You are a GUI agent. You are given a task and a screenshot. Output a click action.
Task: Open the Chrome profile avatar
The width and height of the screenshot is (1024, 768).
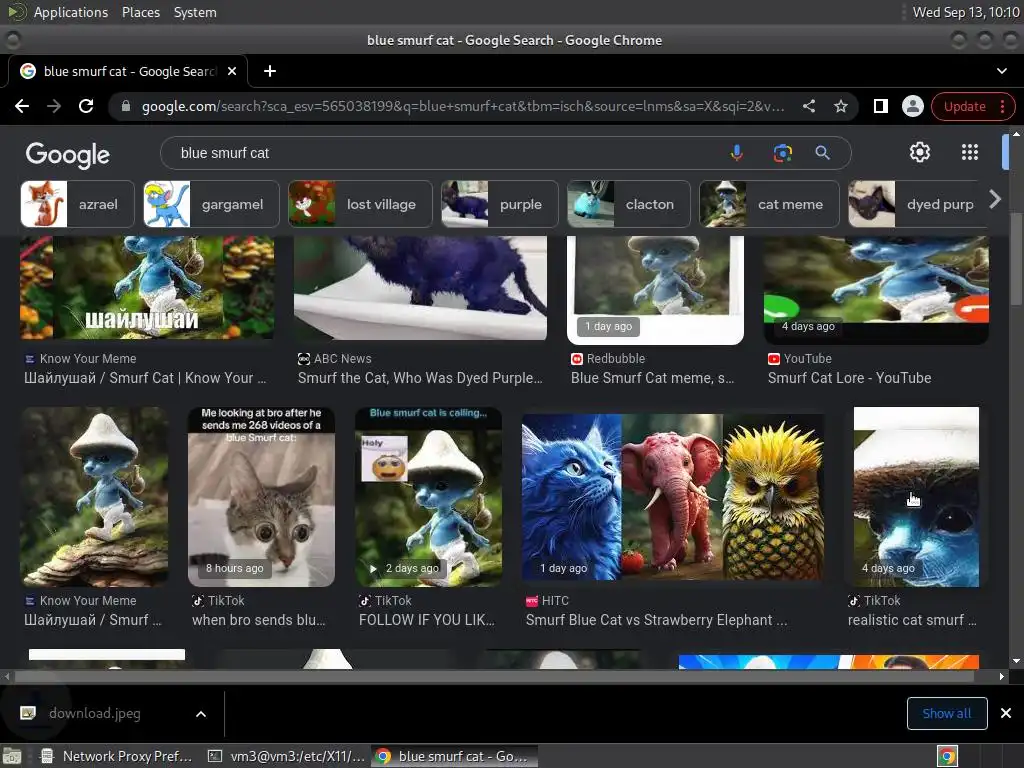click(x=912, y=106)
